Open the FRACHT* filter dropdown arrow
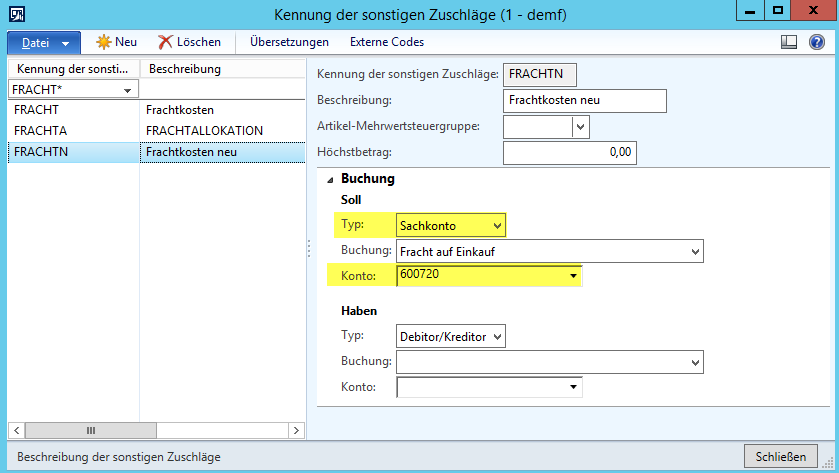The height and width of the screenshot is (473, 839). click(x=128, y=90)
